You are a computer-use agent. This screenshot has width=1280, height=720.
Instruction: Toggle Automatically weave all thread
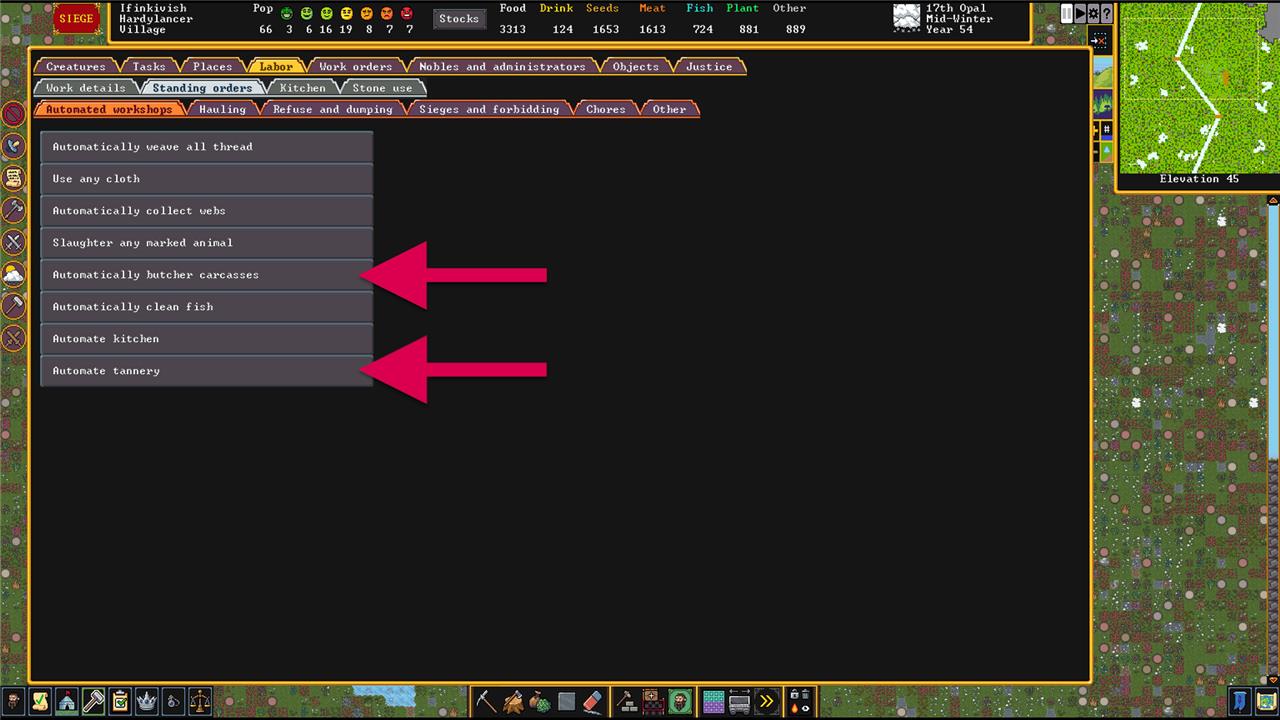(x=206, y=147)
